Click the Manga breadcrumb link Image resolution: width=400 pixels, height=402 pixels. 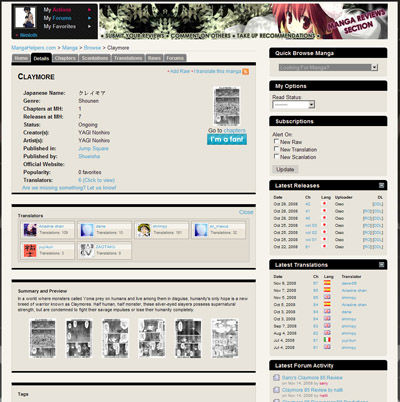coord(70,48)
